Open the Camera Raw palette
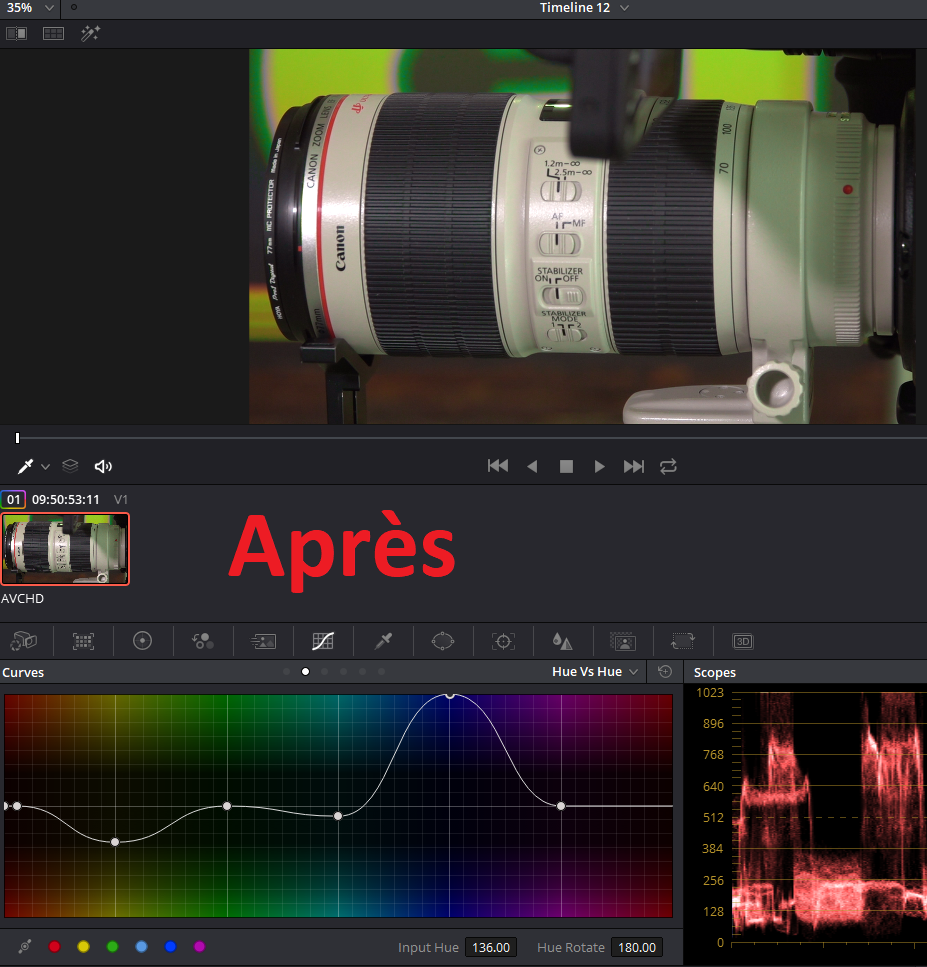 click(x=23, y=641)
